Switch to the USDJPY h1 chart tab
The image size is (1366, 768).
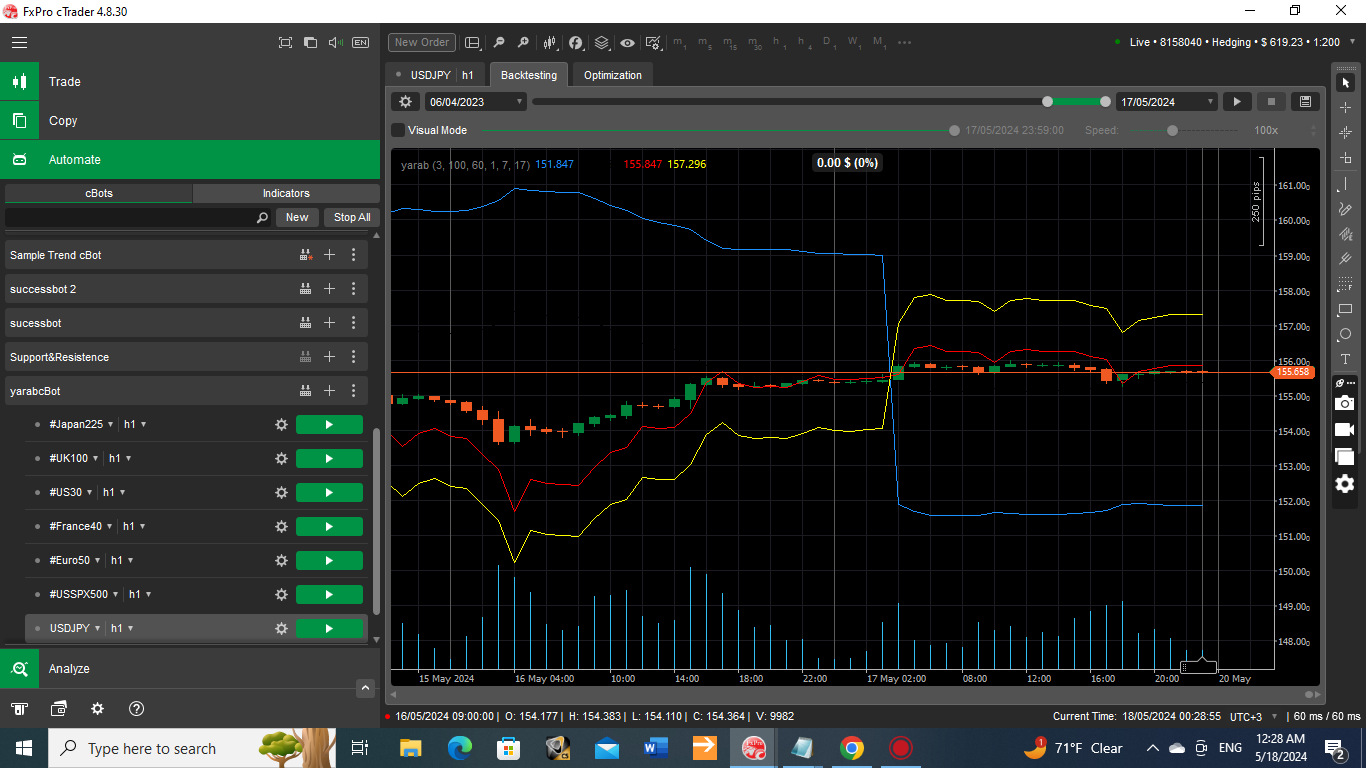[x=435, y=75]
